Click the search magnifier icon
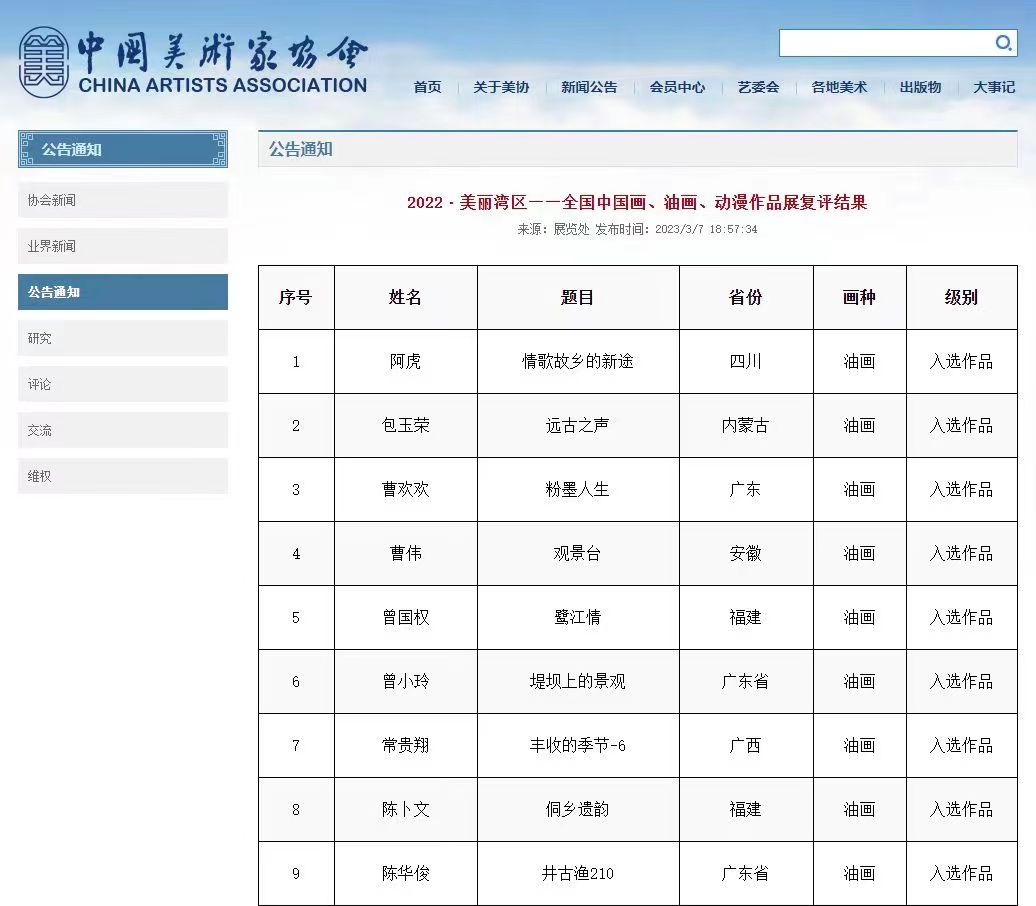 pos(1003,43)
